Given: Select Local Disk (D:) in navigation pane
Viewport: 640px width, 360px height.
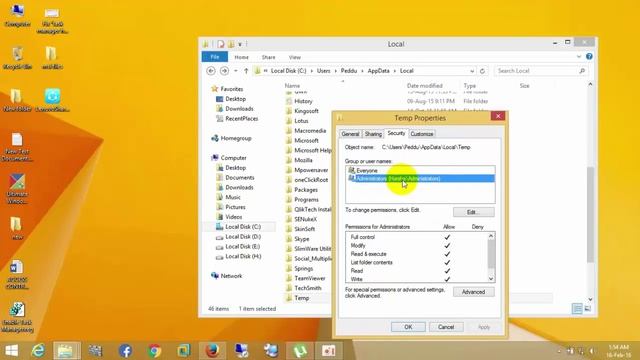Looking at the screenshot, I should 243,237.
